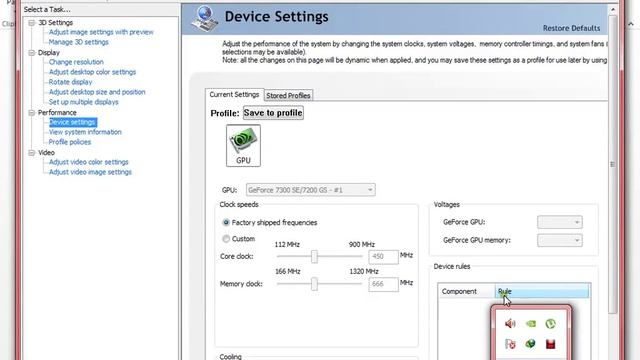Click the Display tree label
The width and height of the screenshot is (640, 360).
[x=49, y=53]
